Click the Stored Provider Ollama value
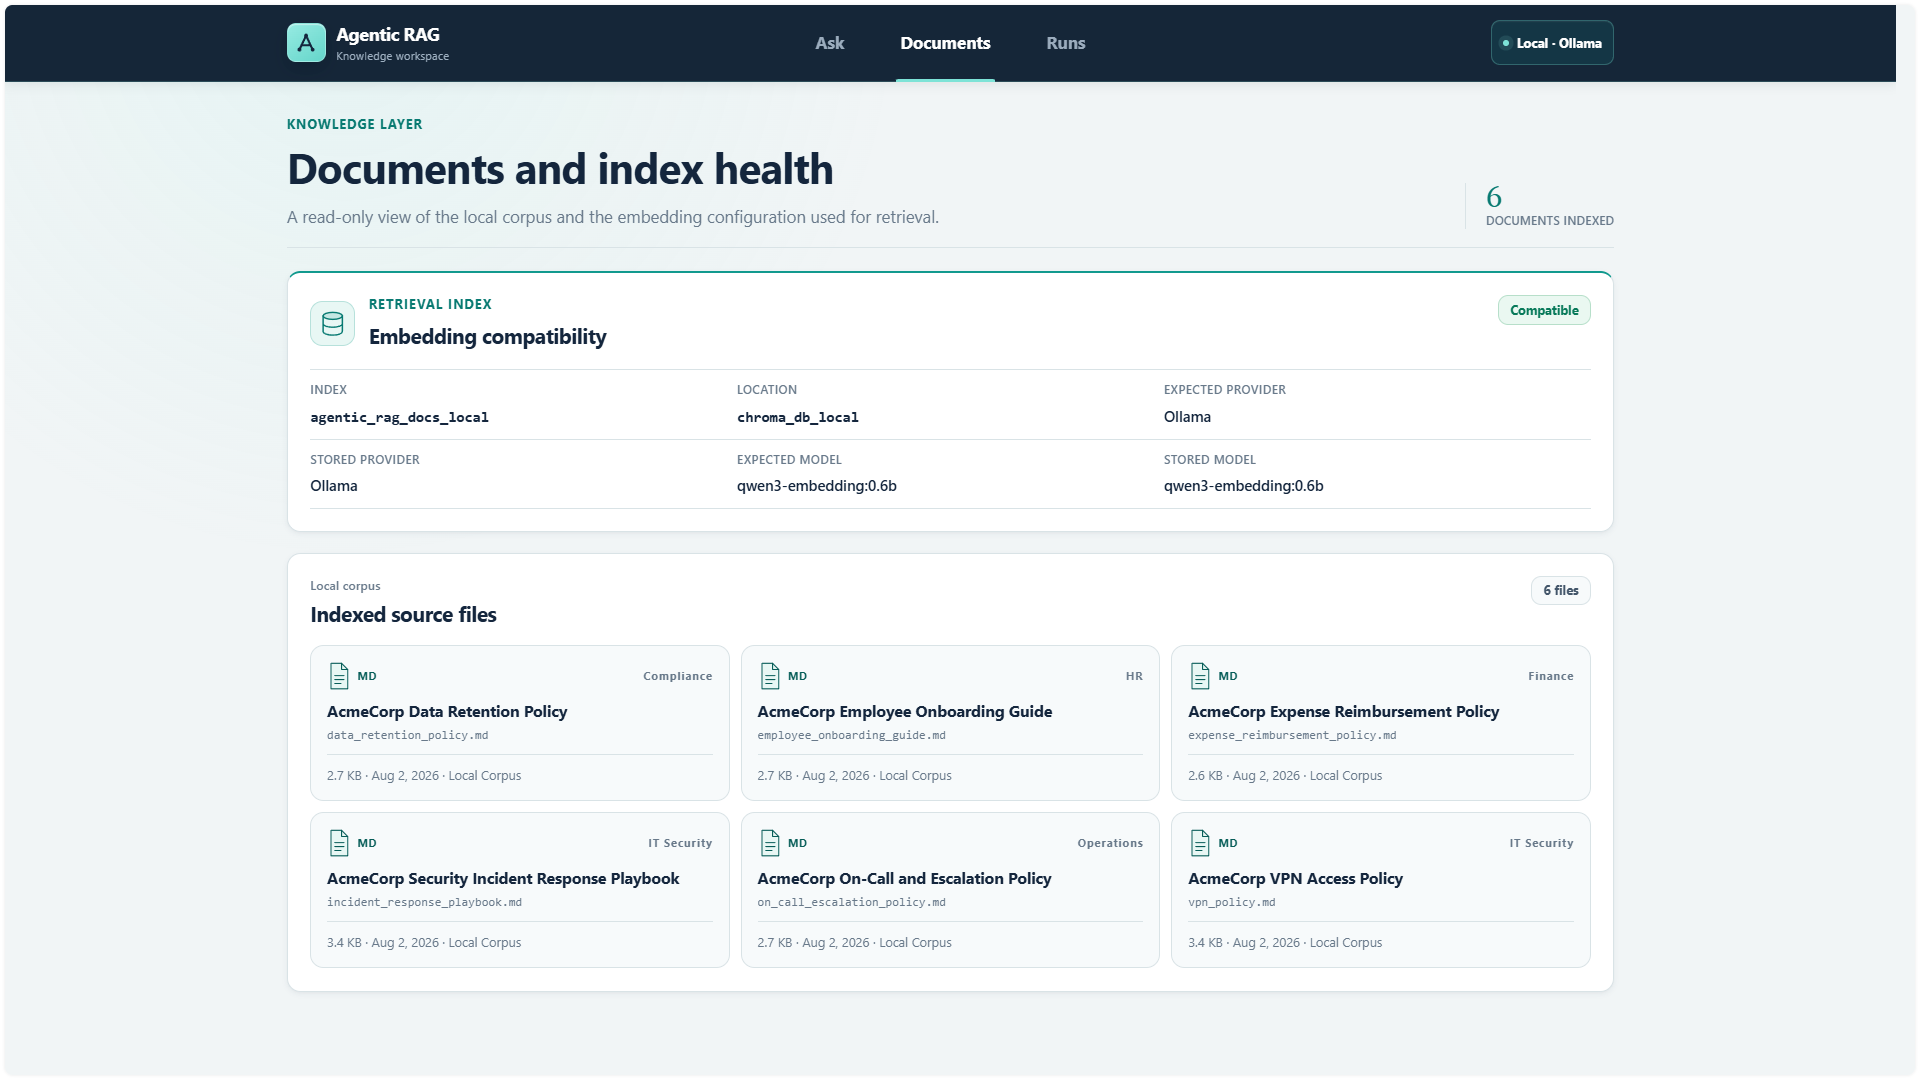Image resolution: width=1920 pixels, height=1080 pixels. coord(333,486)
